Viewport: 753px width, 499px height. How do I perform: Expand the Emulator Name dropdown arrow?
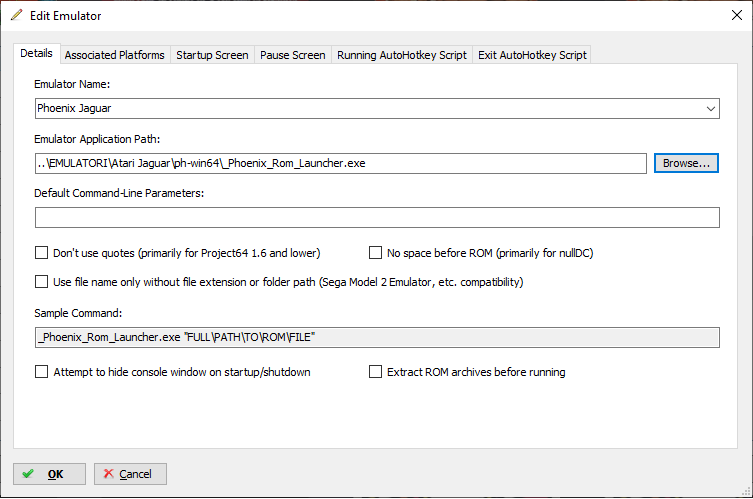[x=711, y=109]
